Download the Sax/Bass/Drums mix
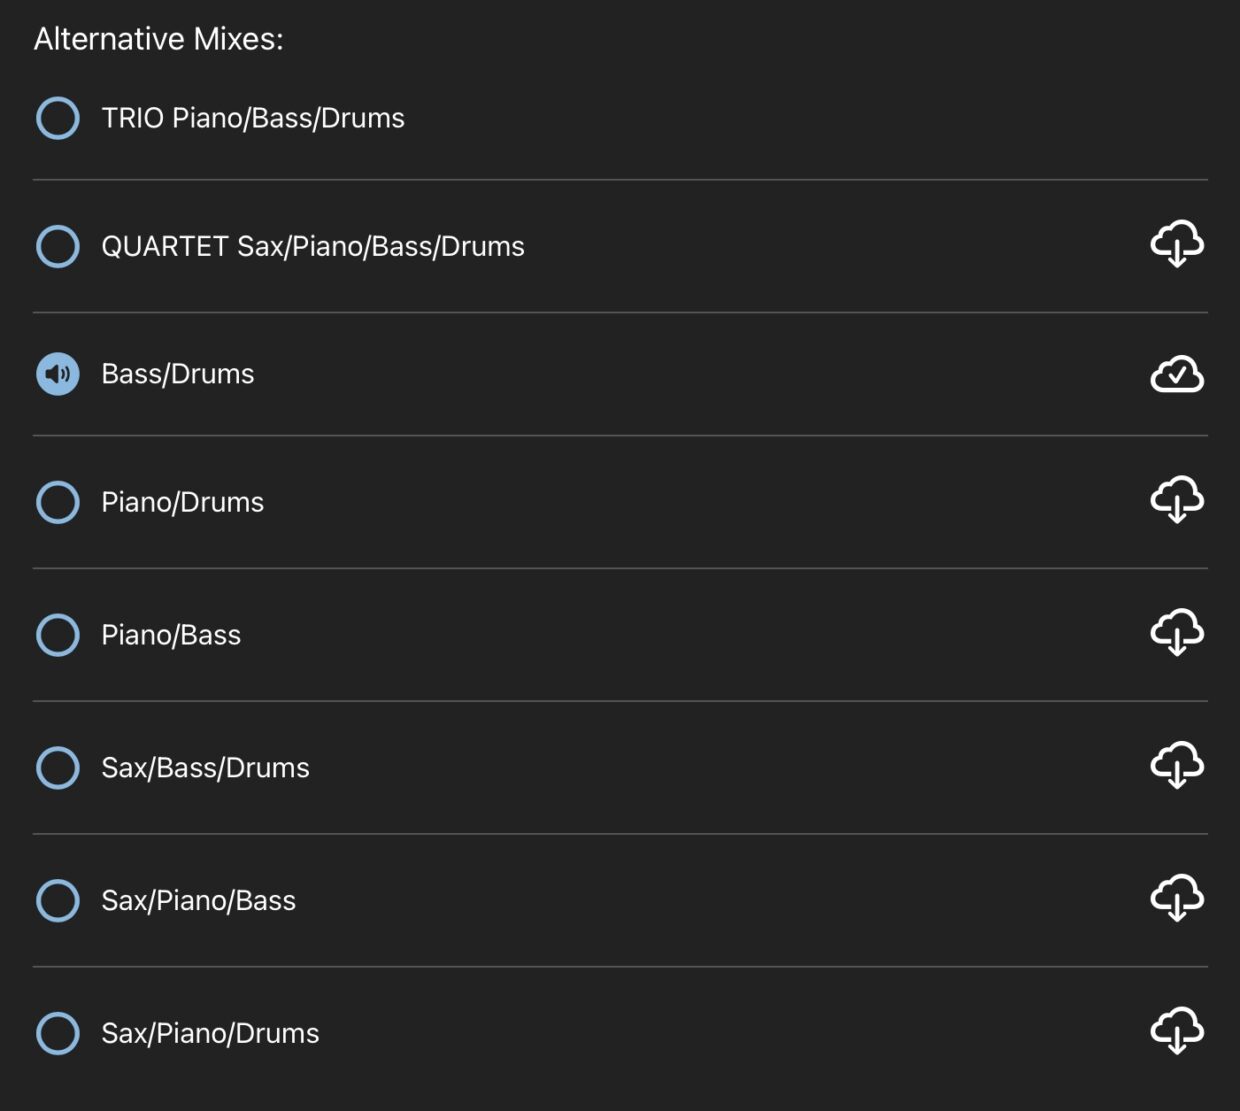1240x1111 pixels. coord(1176,766)
